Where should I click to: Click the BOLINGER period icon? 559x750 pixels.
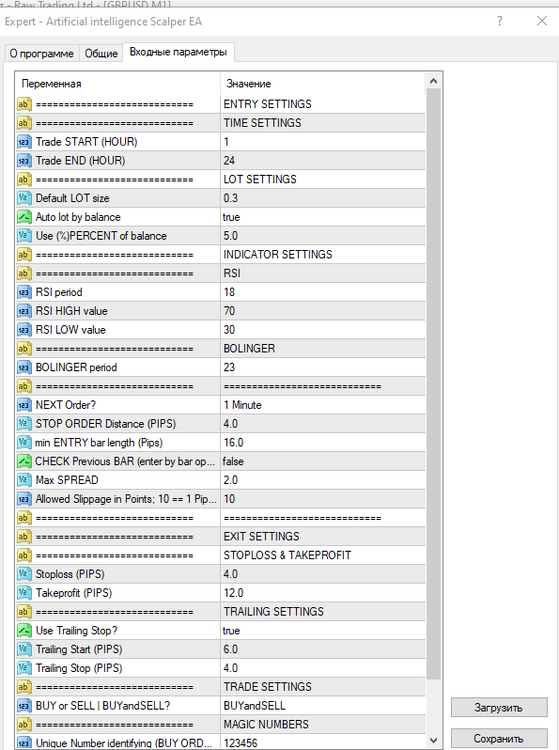[x=24, y=367]
